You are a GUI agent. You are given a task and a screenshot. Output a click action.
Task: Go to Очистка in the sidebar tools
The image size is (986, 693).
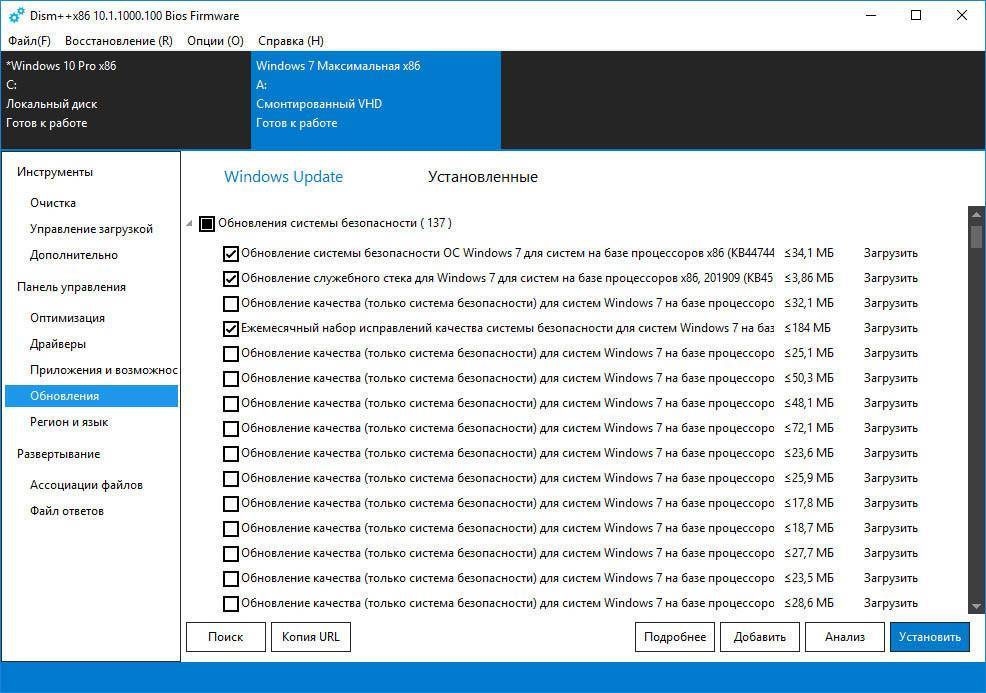point(53,203)
